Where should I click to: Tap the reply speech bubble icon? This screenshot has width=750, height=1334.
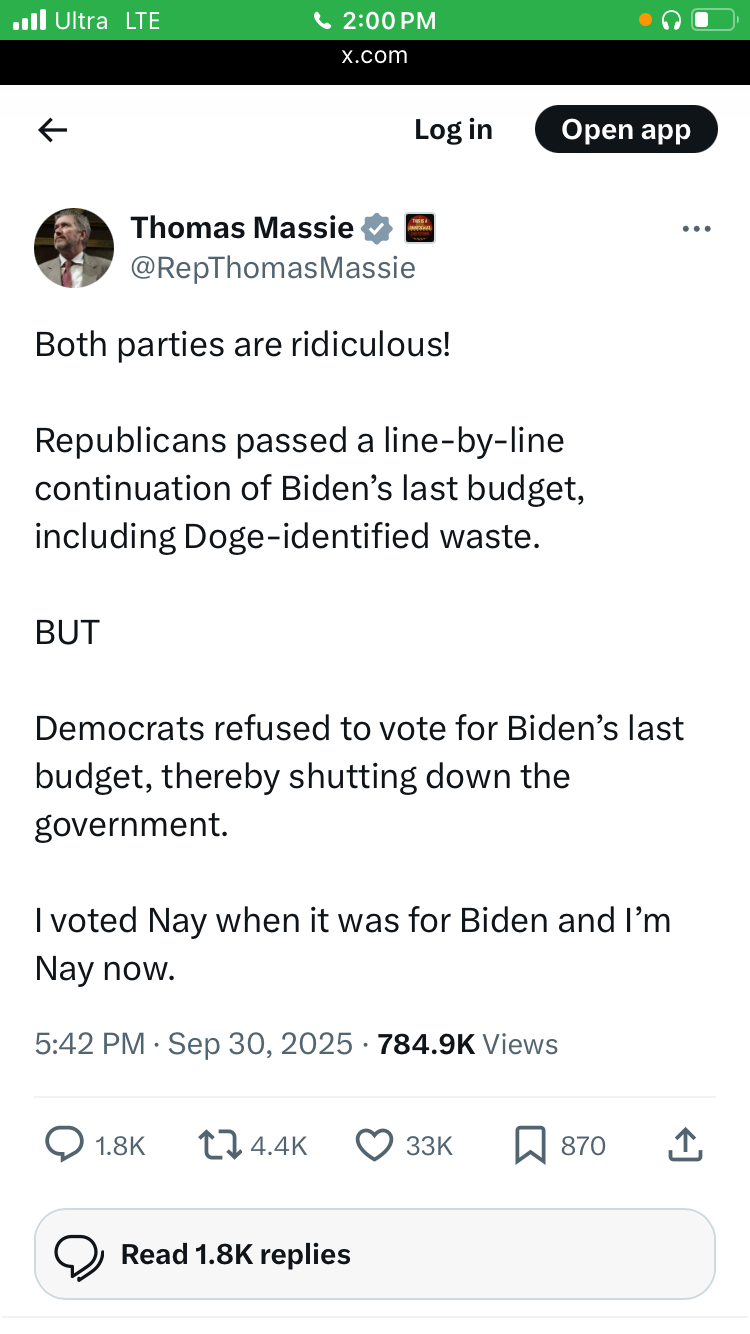click(65, 1145)
